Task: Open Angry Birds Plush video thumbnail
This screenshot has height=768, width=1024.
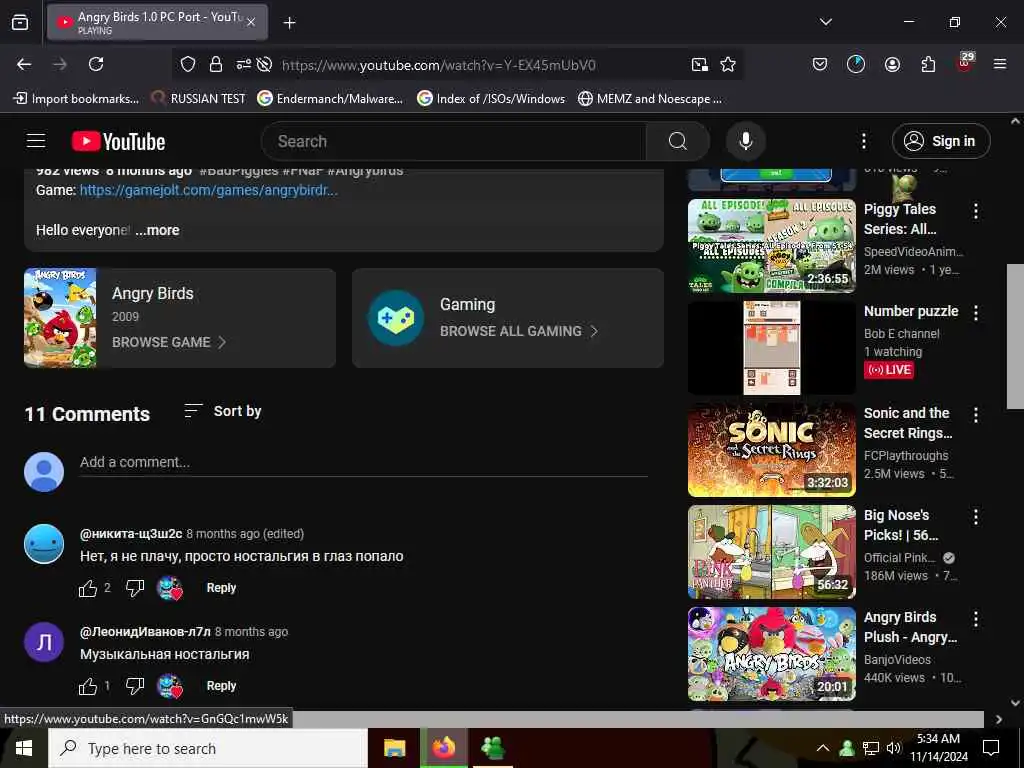Action: coord(771,654)
